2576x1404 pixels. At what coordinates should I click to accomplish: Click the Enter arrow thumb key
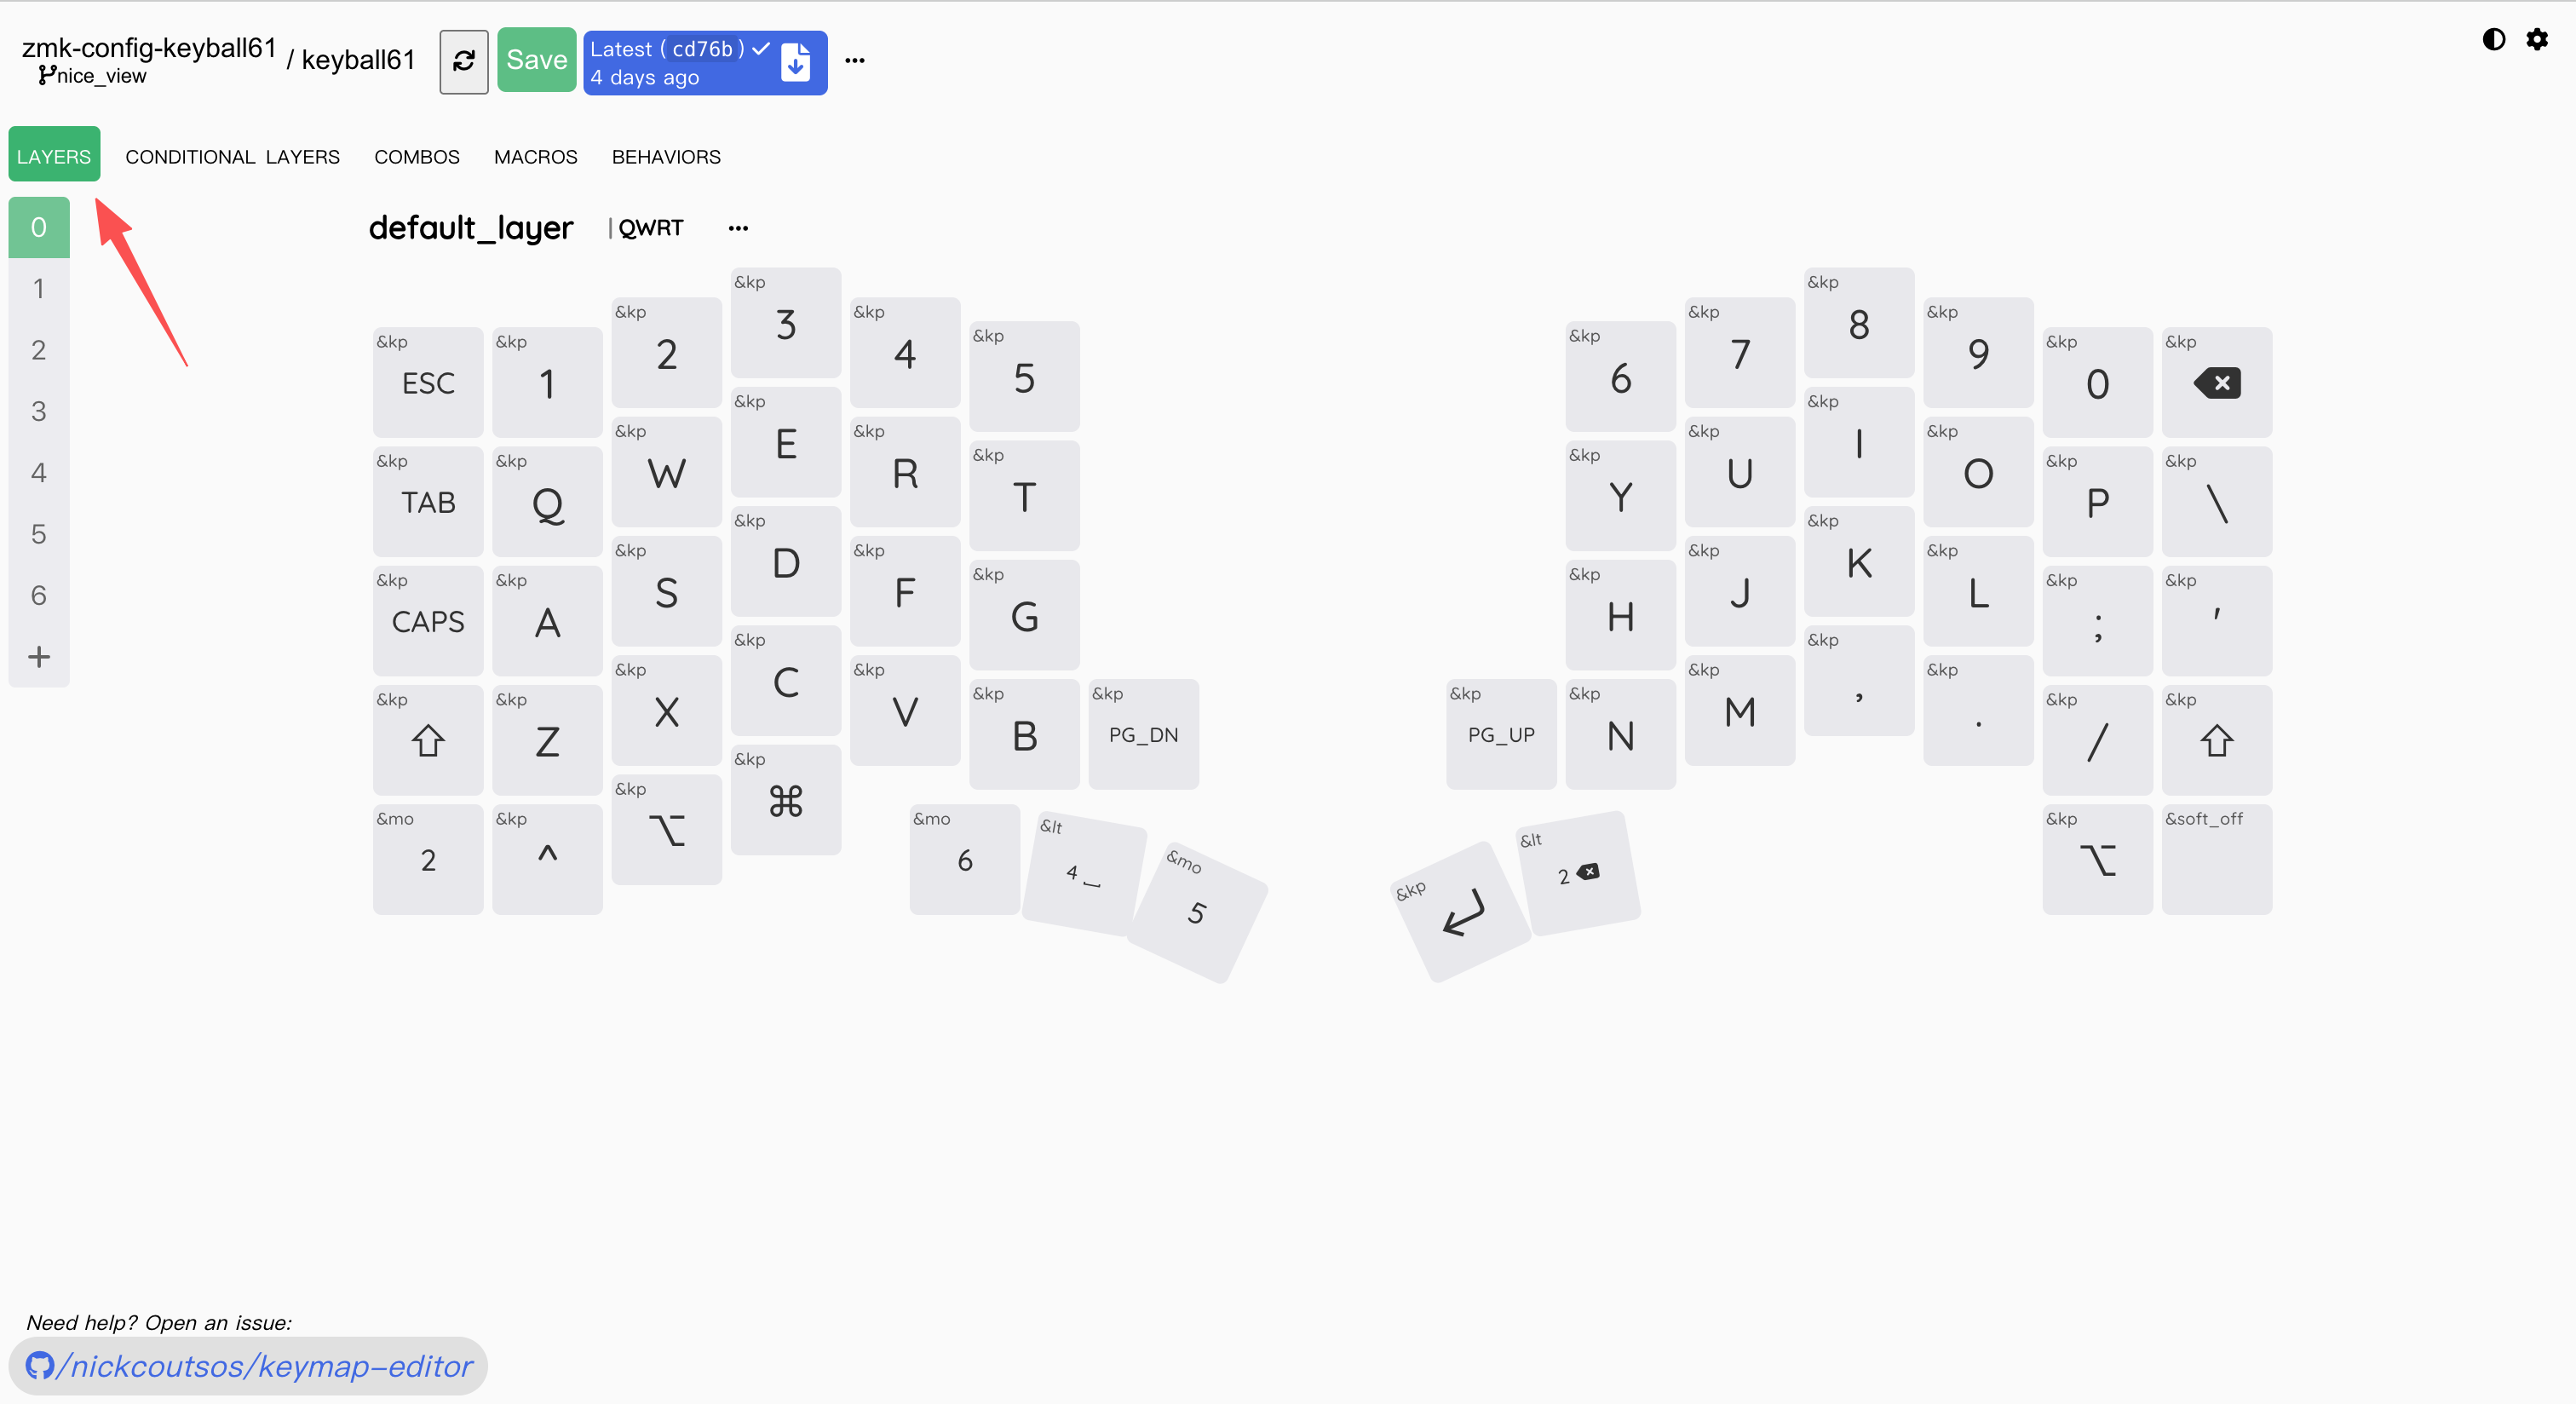[x=1463, y=913]
